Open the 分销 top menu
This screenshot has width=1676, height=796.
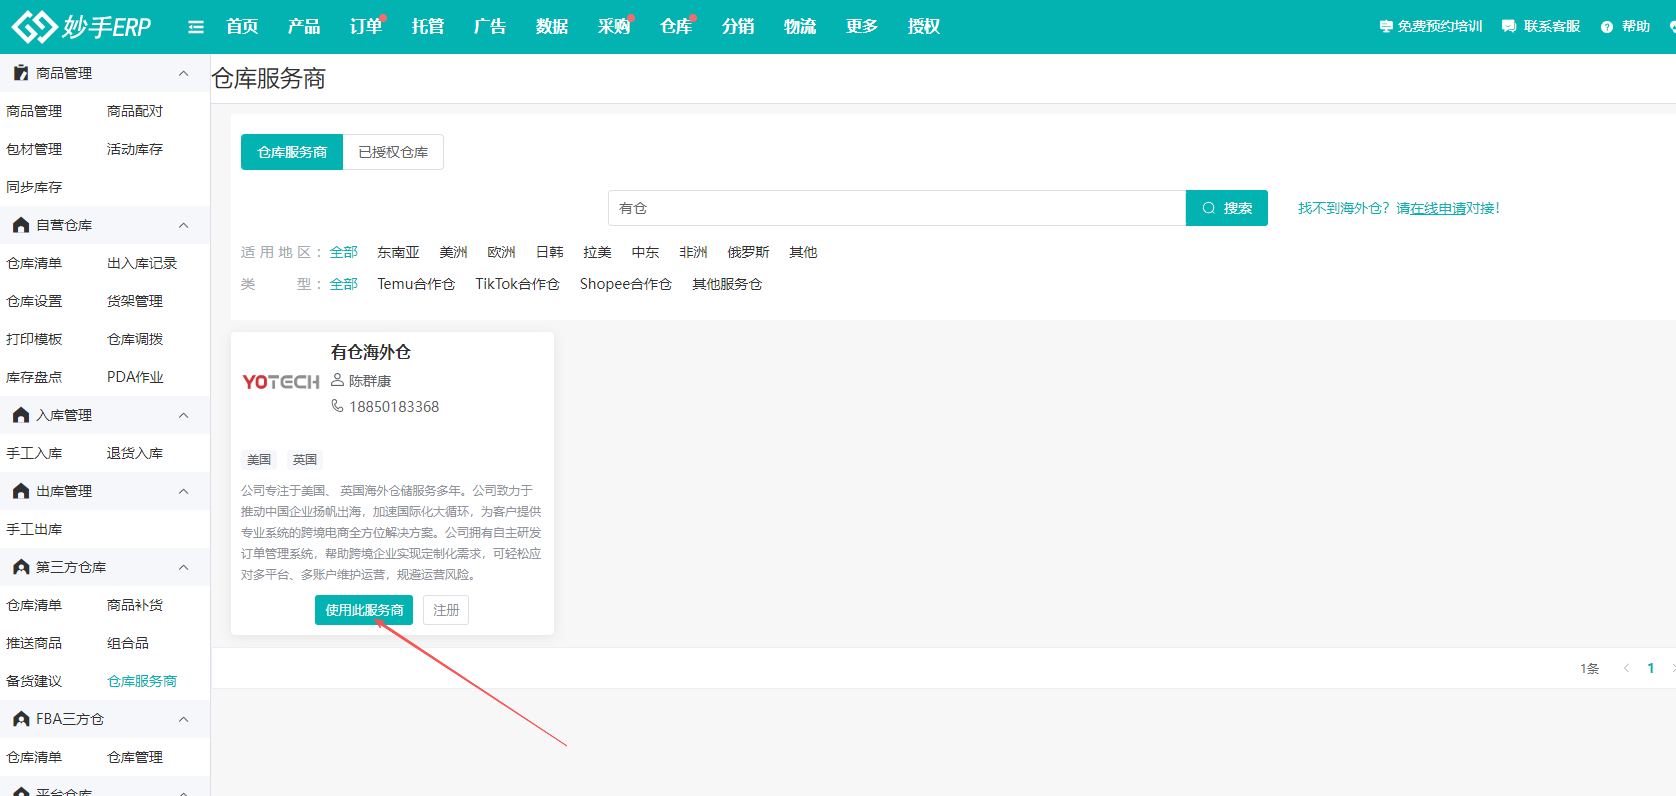[x=738, y=27]
